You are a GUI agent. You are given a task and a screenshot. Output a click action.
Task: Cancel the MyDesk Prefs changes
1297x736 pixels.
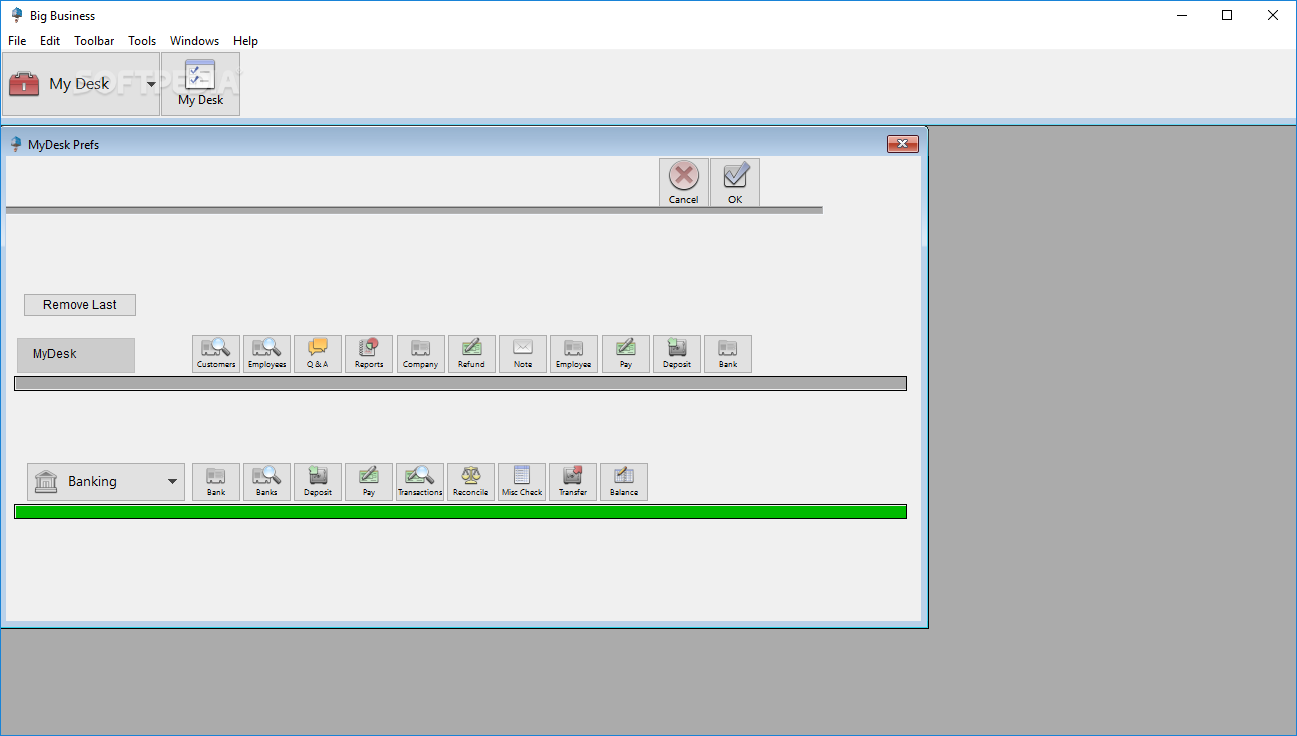click(684, 183)
